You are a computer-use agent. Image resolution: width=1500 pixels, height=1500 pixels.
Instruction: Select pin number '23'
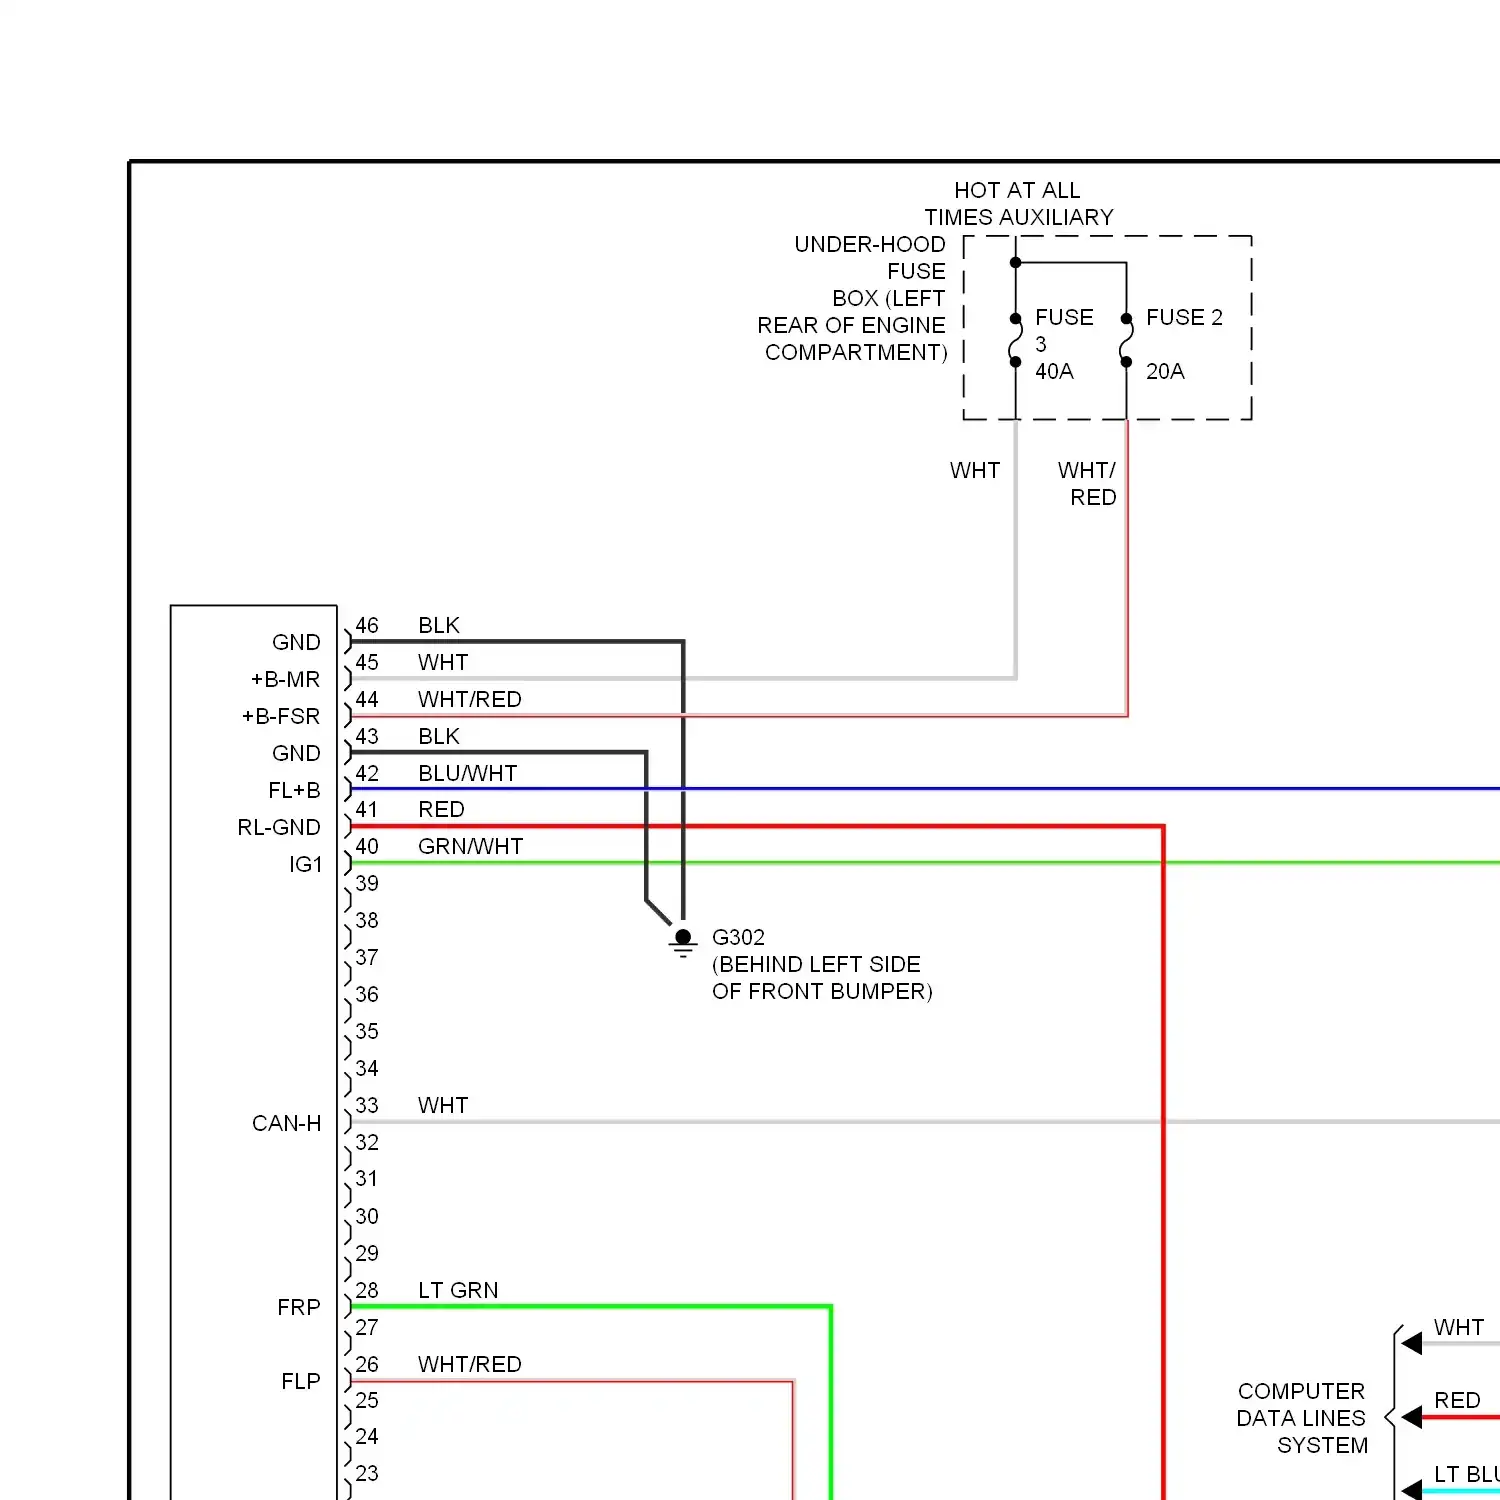tap(367, 1473)
